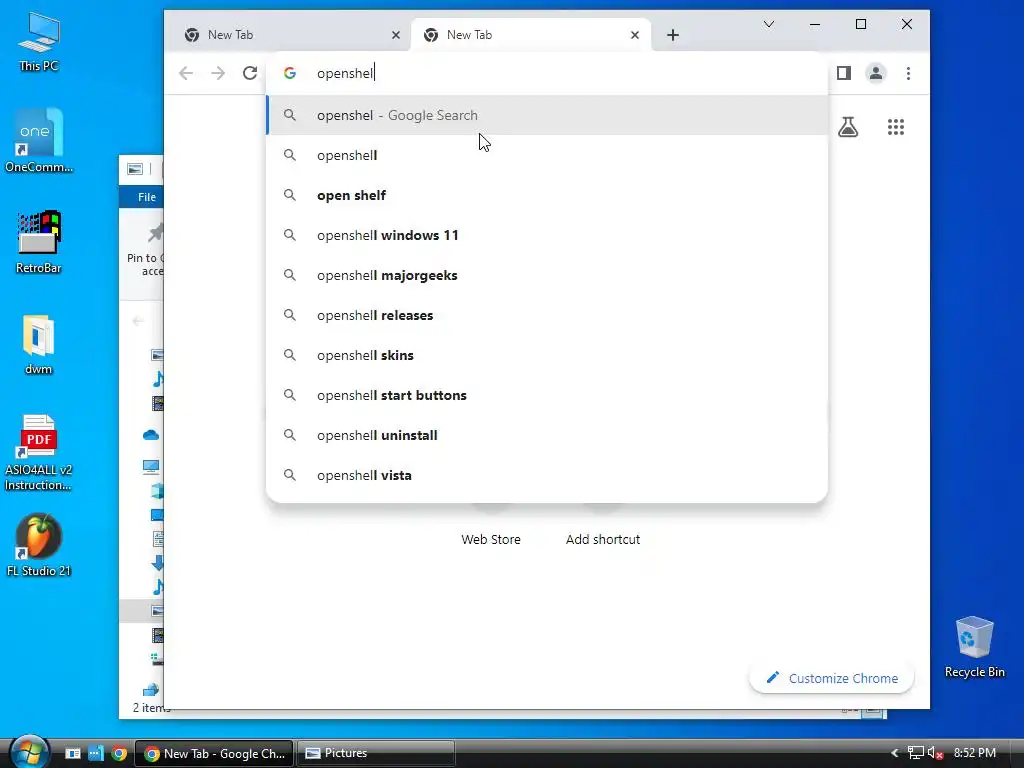Pick 'openshell releases' suggestion
This screenshot has height=768, width=1024.
(x=547, y=315)
